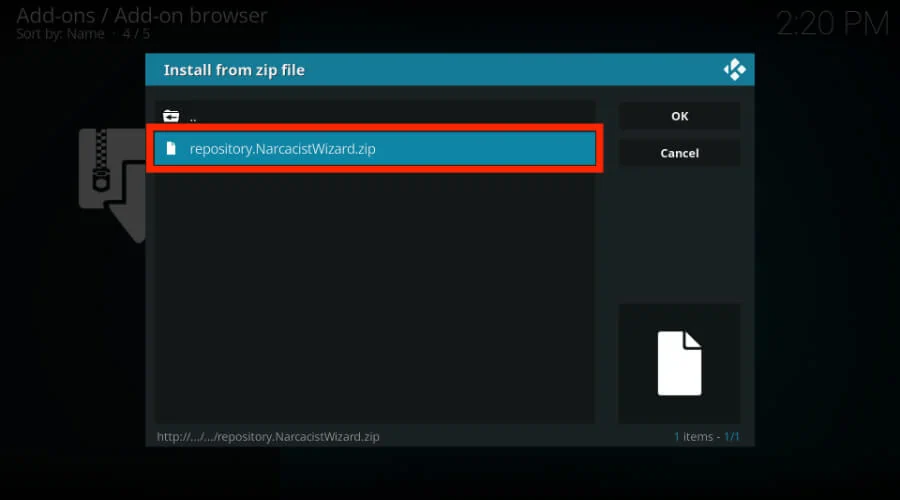Image resolution: width=900 pixels, height=500 pixels.
Task: Click the large file preview thumbnail
Action: (680, 363)
